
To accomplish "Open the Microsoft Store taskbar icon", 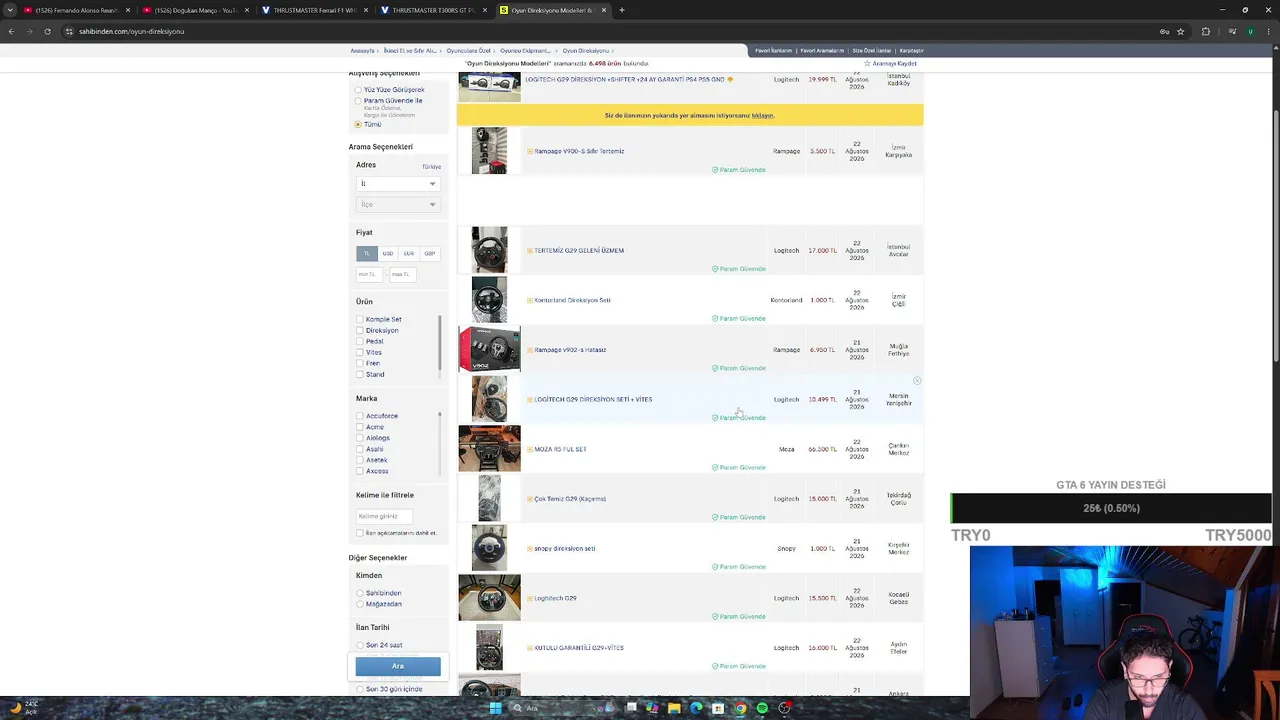I will 718,708.
